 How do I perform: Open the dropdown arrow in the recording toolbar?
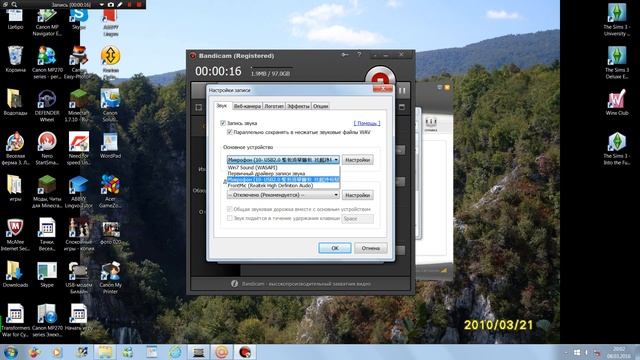click(x=102, y=4)
